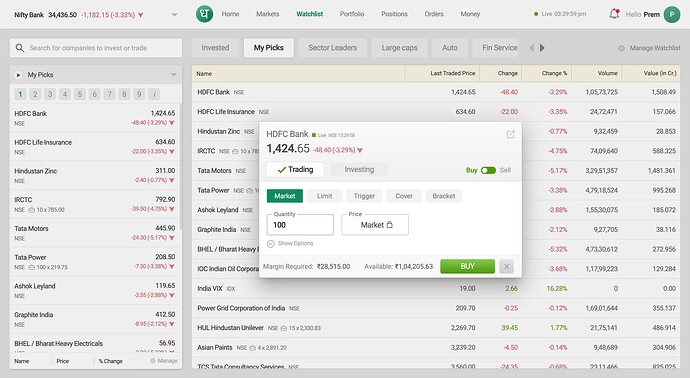Open the Portfolio menu item

point(352,14)
